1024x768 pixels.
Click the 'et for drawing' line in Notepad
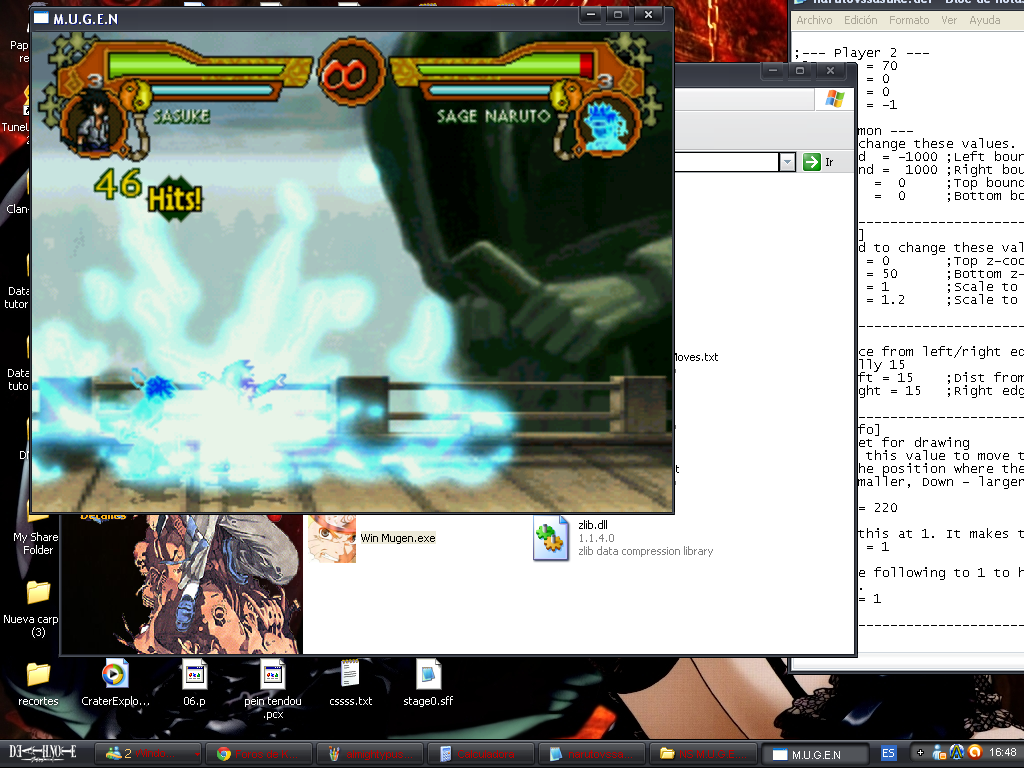pos(914,443)
